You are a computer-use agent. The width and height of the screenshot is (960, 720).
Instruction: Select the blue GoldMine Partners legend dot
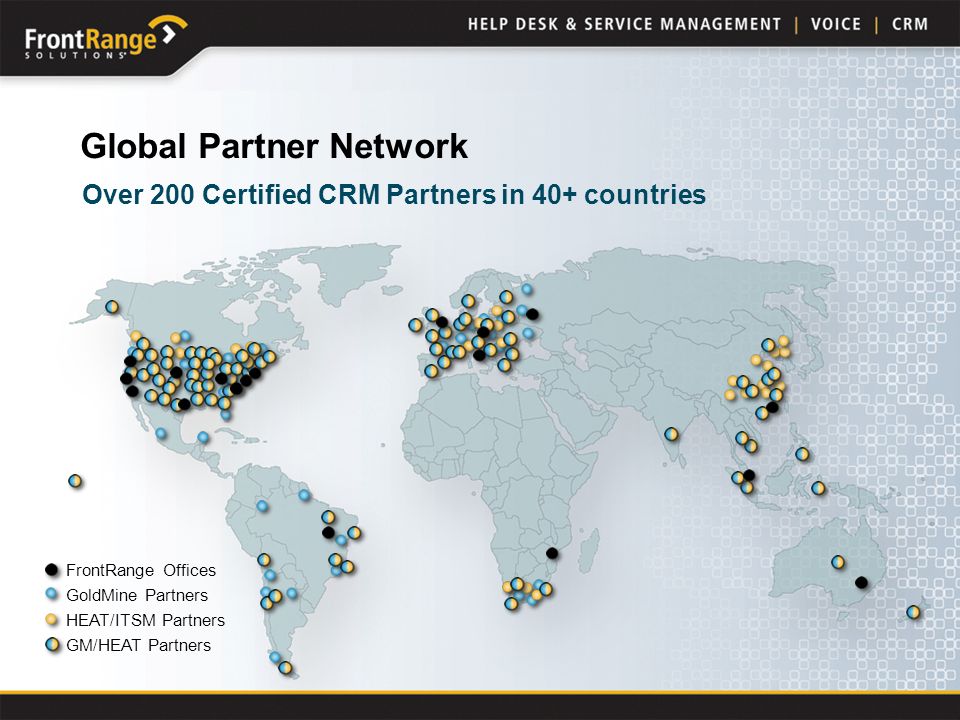point(52,594)
